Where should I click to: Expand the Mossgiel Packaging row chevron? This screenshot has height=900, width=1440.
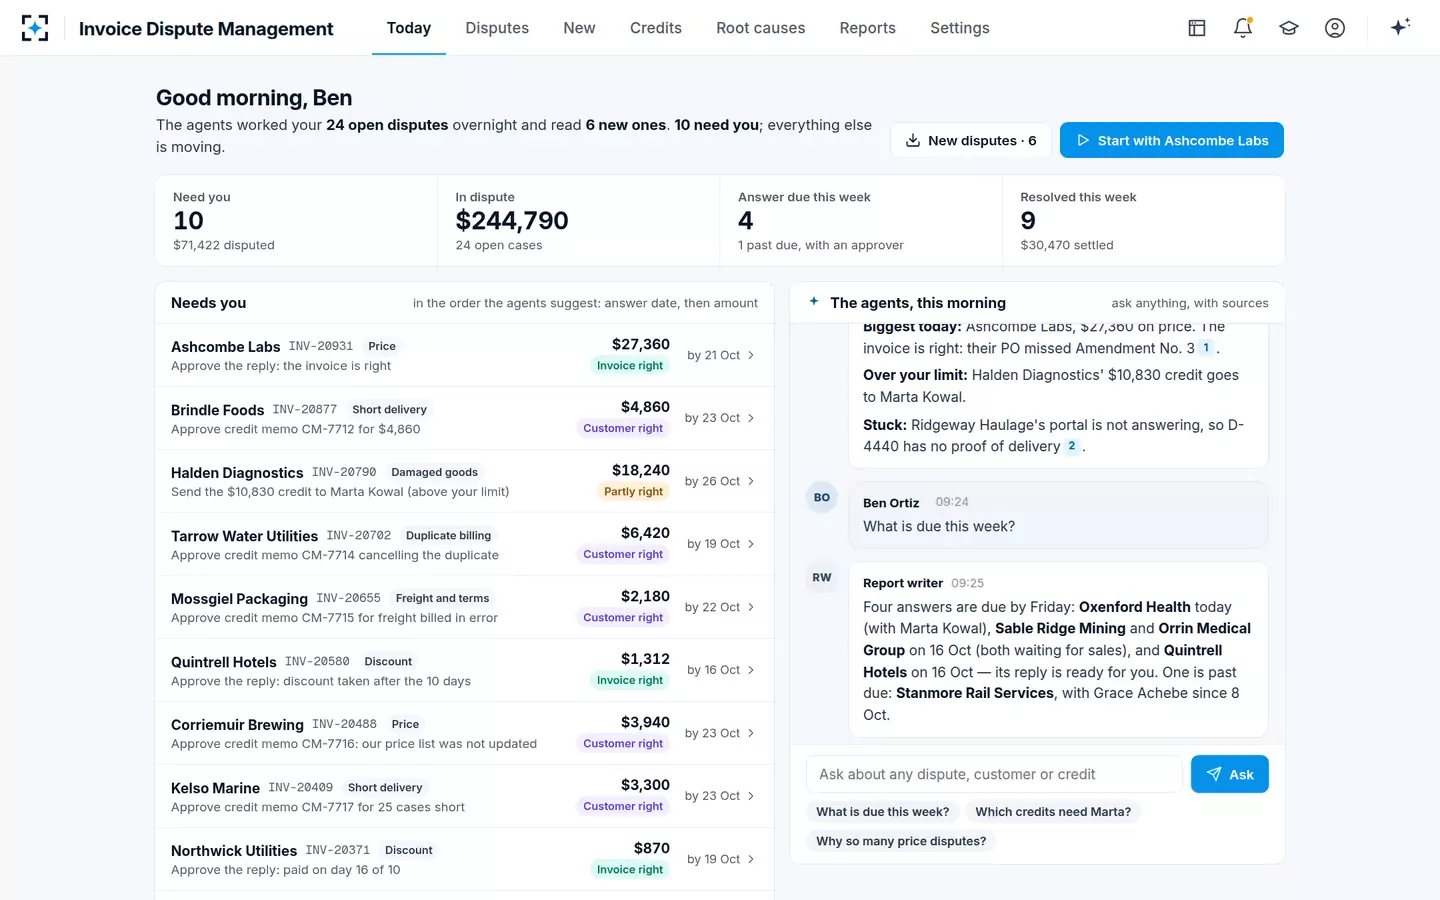751,607
